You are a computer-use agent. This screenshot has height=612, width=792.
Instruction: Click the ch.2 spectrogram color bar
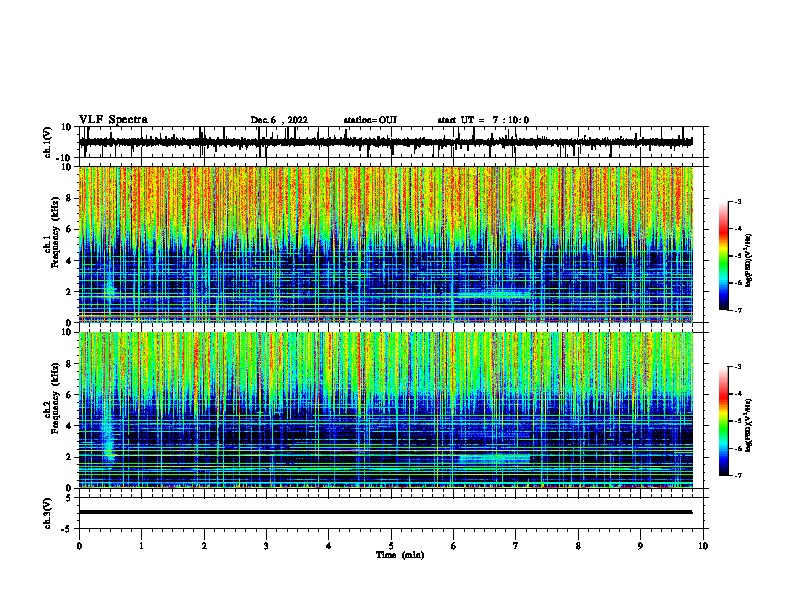tap(724, 421)
